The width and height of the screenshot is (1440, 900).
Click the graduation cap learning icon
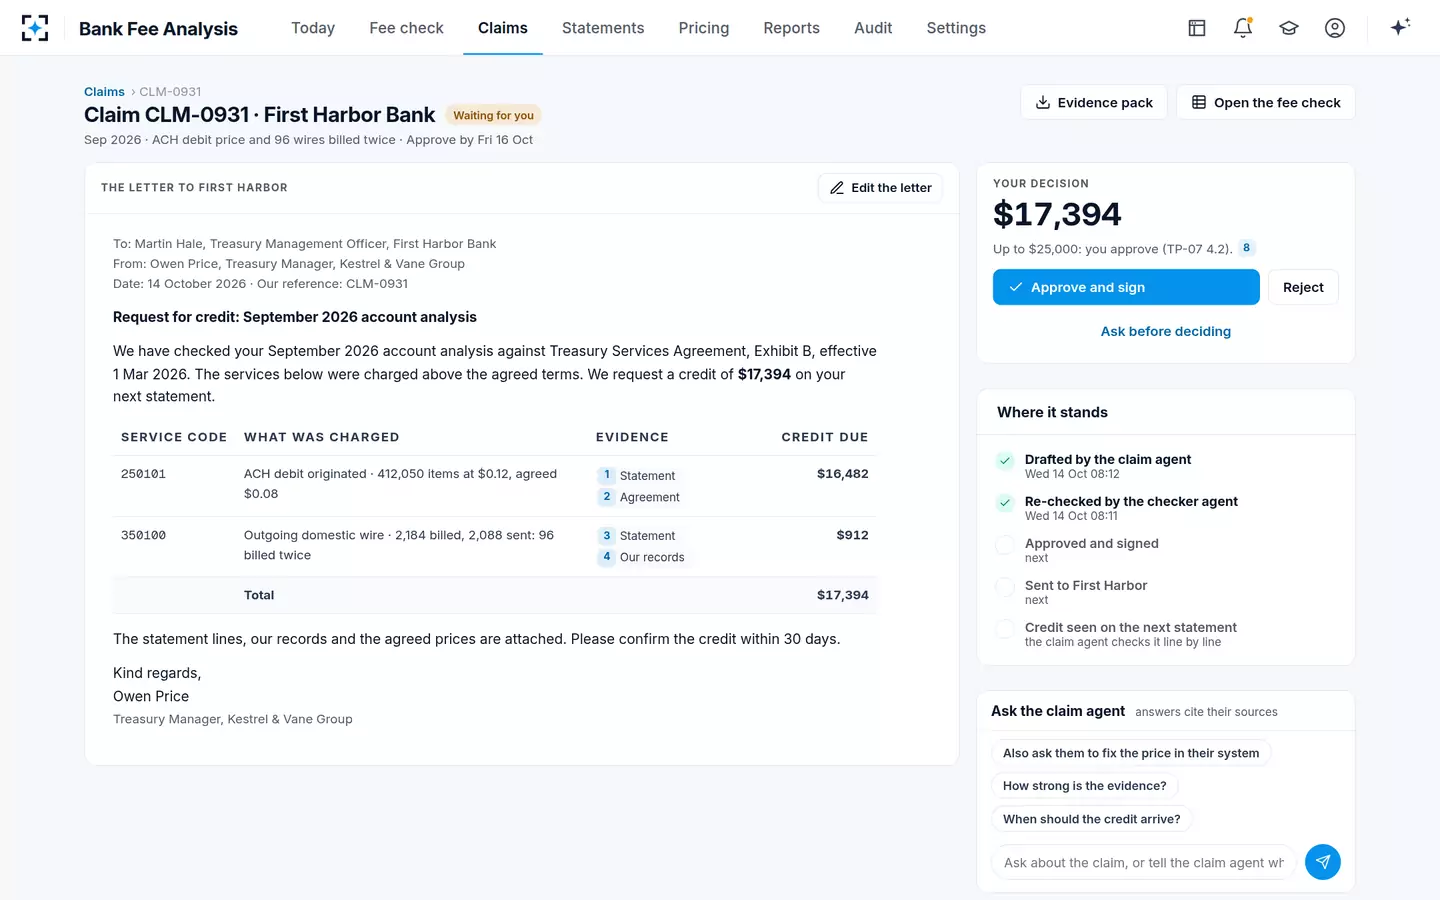point(1289,28)
